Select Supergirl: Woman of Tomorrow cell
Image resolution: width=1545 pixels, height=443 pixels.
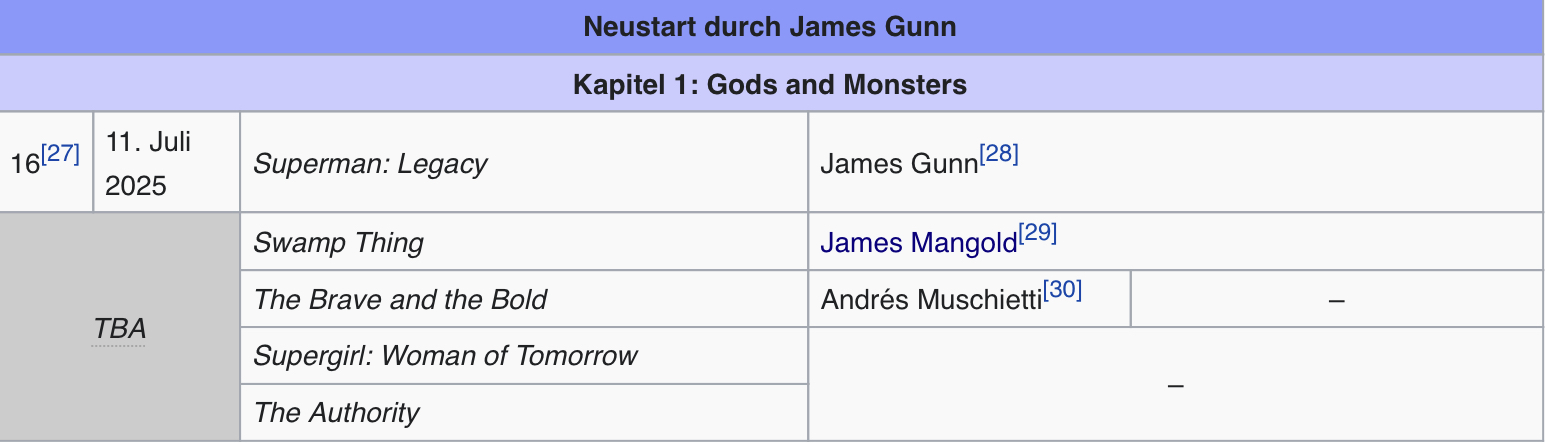[524, 355]
